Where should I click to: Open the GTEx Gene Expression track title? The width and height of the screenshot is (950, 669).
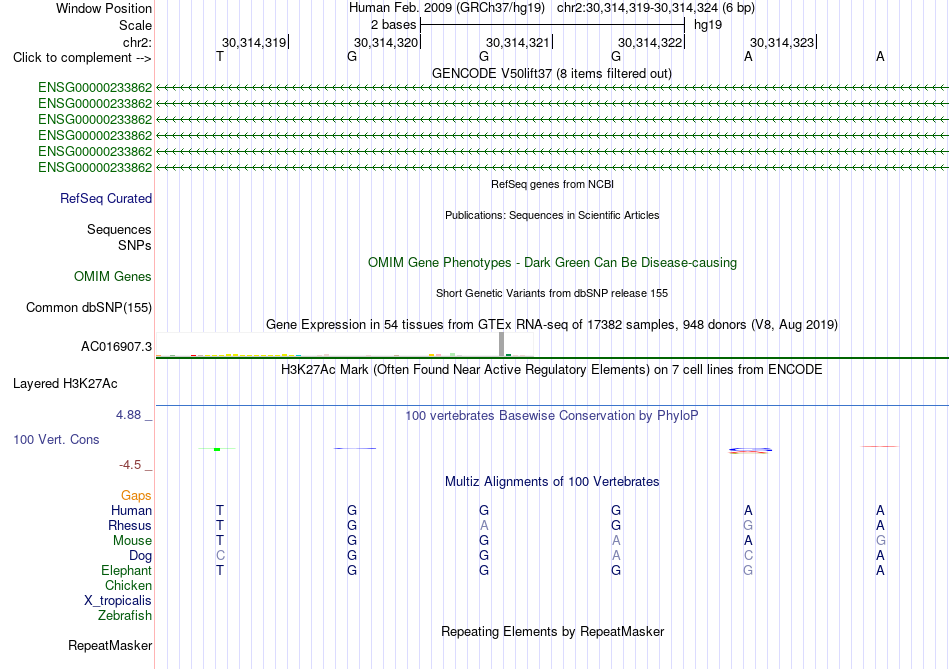click(552, 324)
